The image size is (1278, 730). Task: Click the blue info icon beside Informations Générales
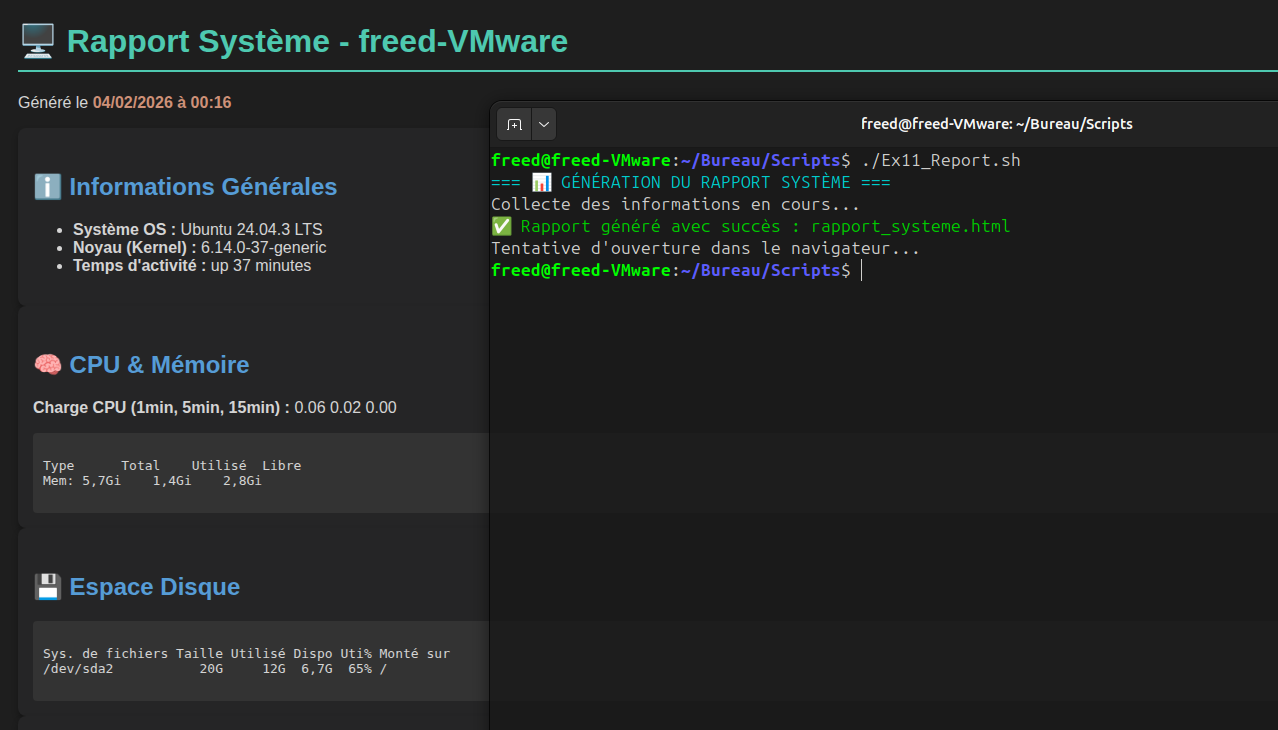point(47,187)
